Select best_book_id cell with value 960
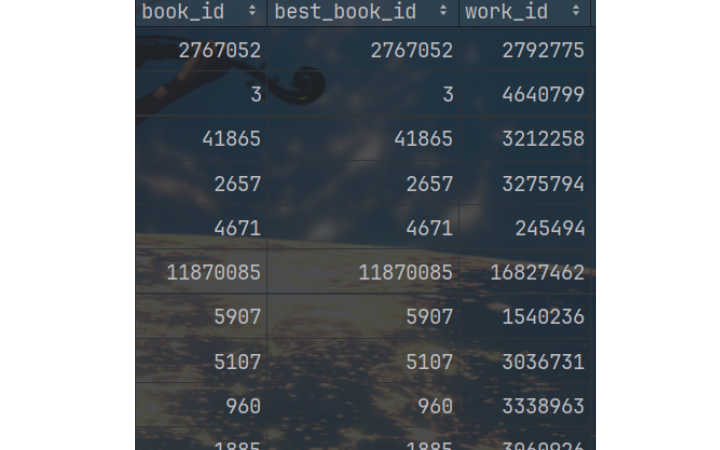The image size is (720, 450). (x=435, y=406)
